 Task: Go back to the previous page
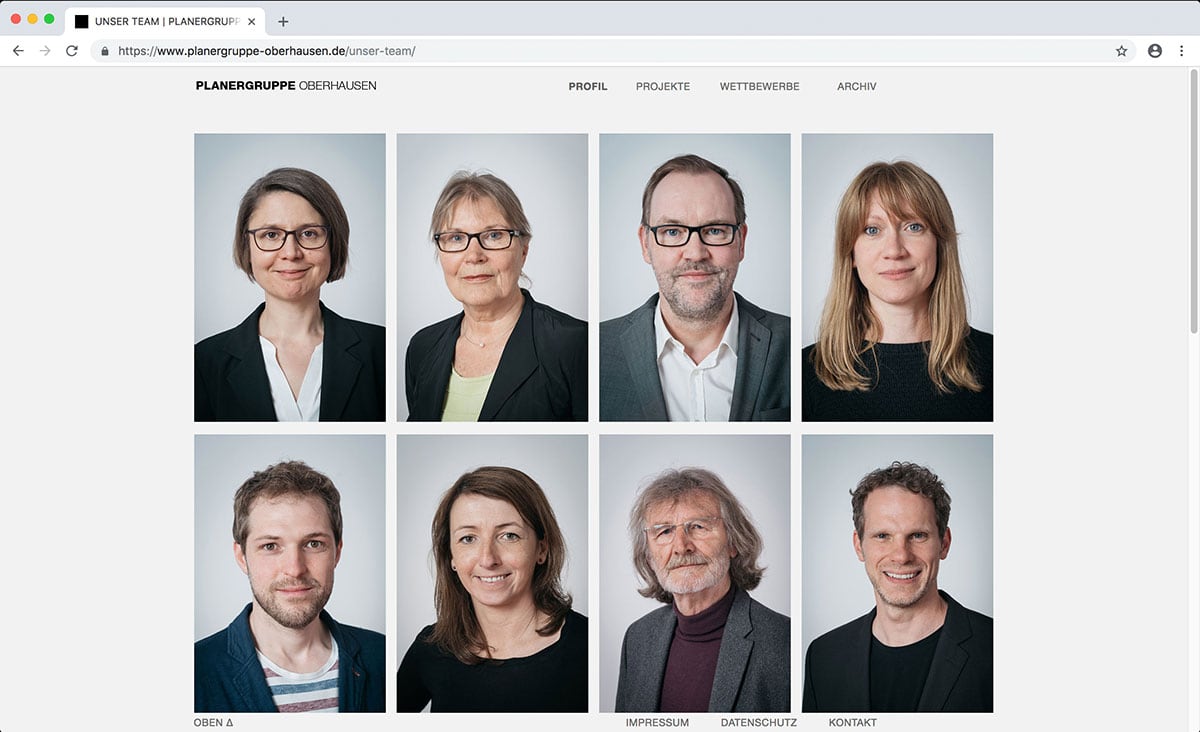point(18,51)
